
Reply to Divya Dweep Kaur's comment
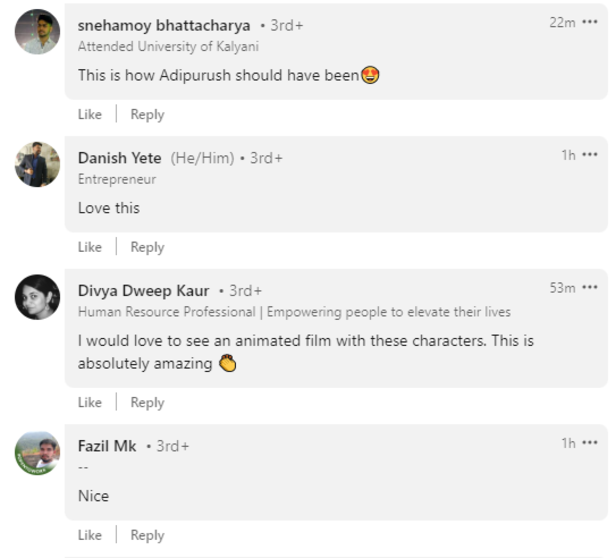147,402
